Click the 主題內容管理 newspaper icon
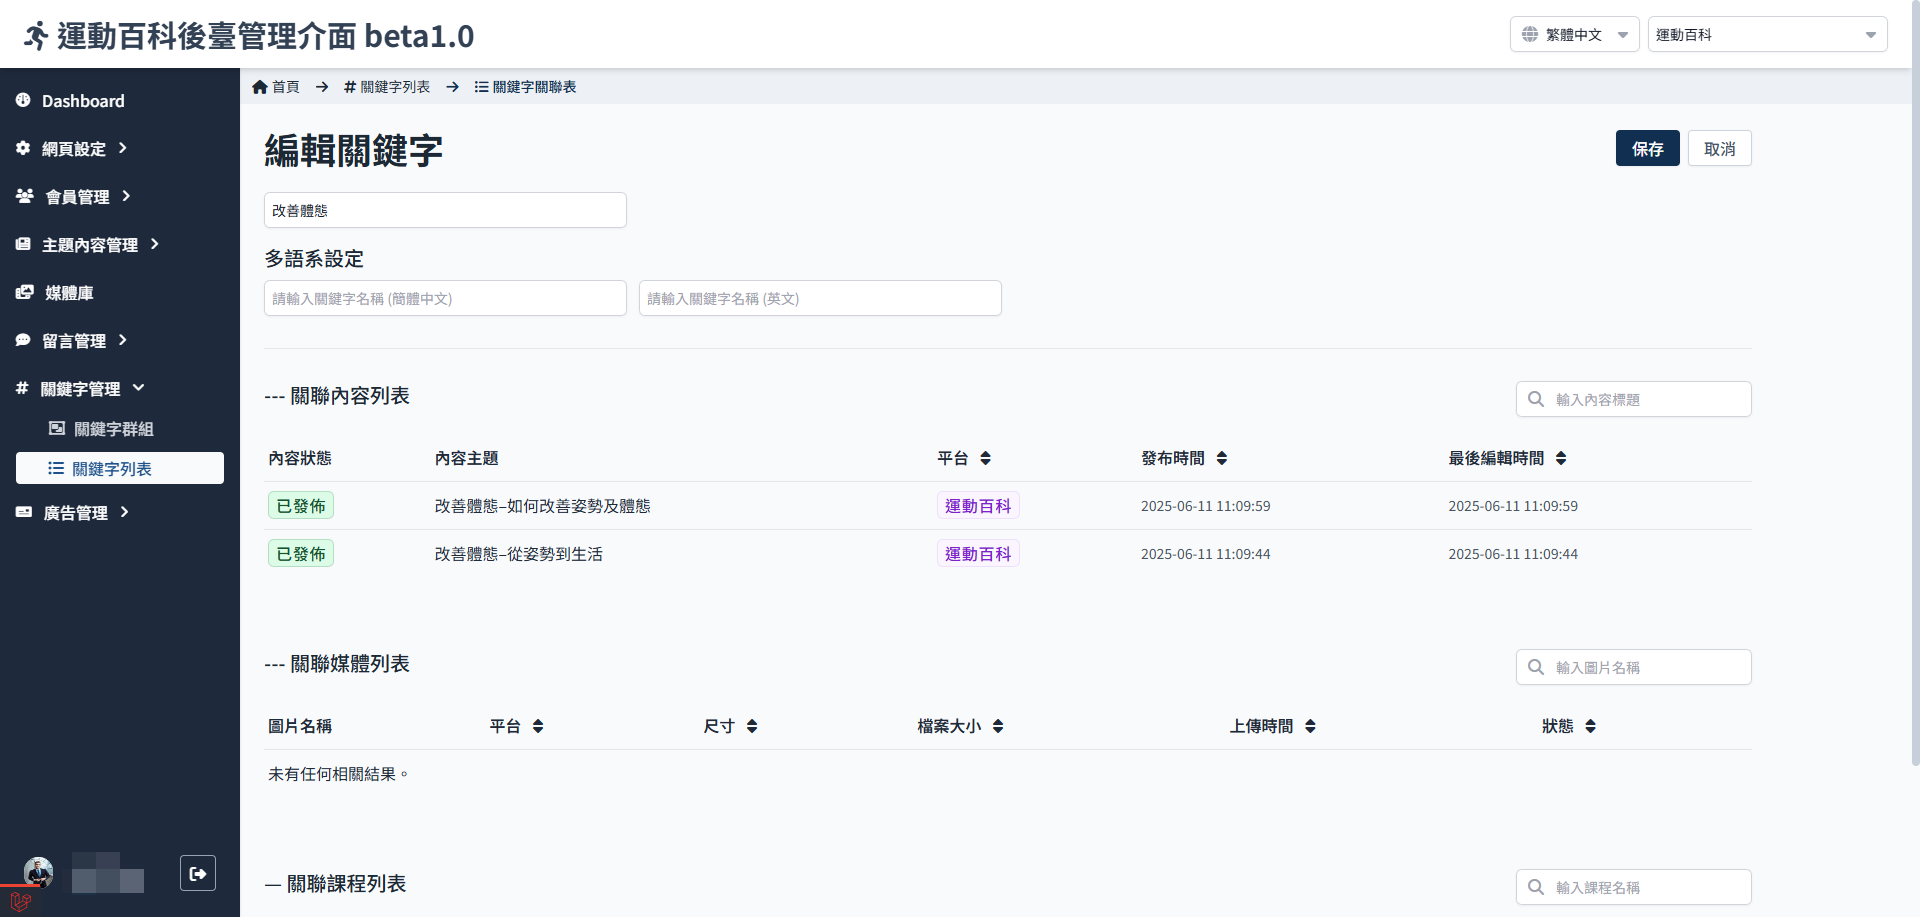The height and width of the screenshot is (917, 1920). click(23, 244)
